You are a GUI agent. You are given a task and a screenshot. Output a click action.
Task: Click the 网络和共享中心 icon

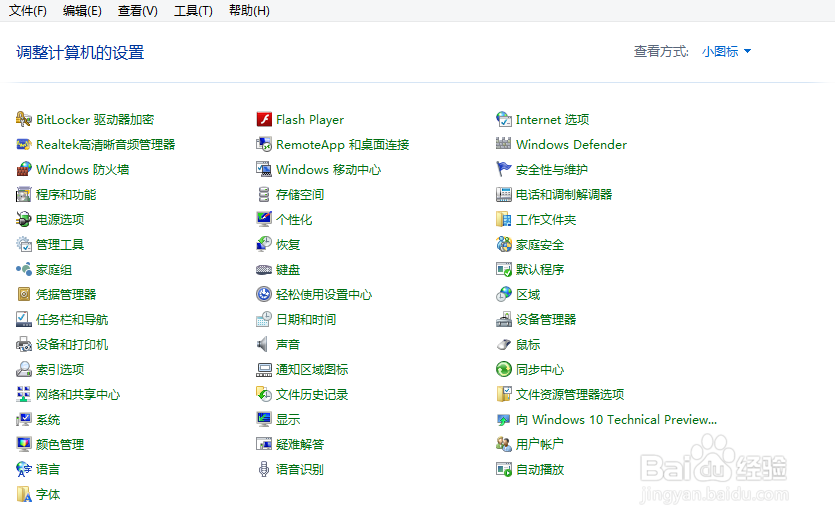click(23, 395)
